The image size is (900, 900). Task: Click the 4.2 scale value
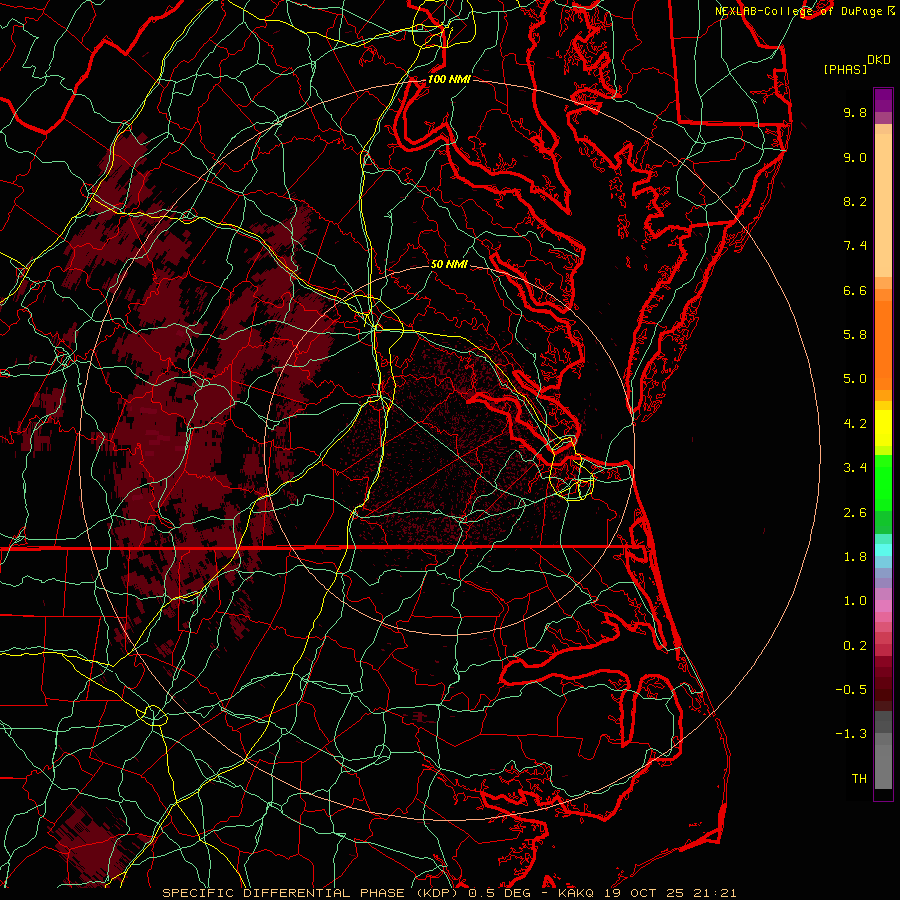coord(855,424)
